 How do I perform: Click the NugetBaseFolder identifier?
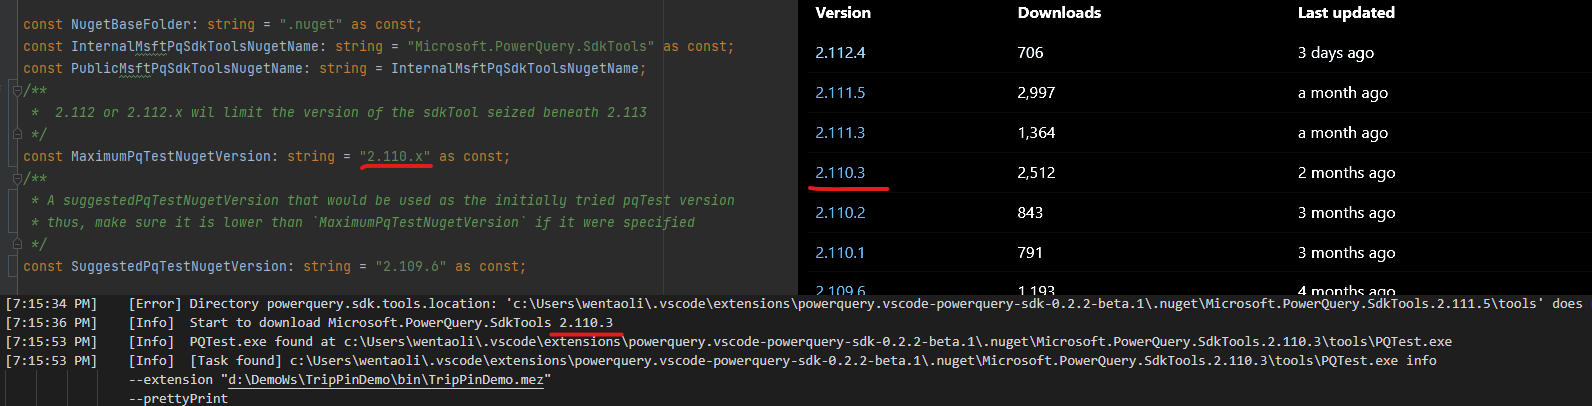pos(131,24)
